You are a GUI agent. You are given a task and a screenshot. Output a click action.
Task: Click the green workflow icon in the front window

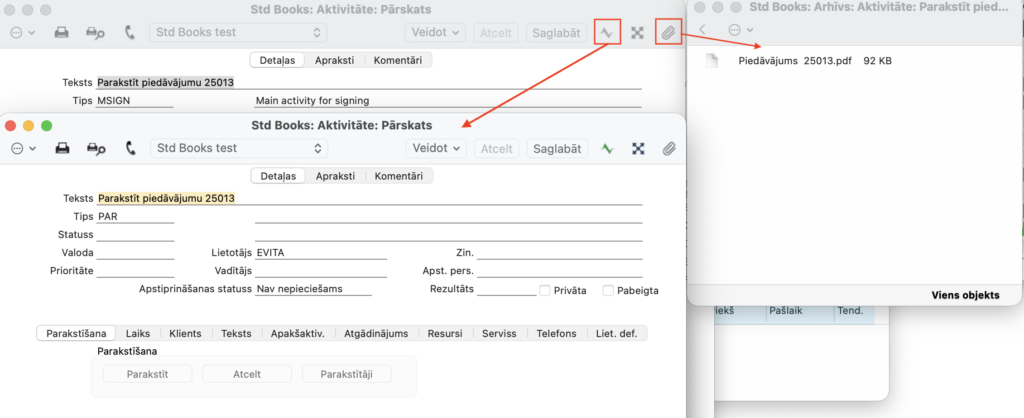(606, 148)
